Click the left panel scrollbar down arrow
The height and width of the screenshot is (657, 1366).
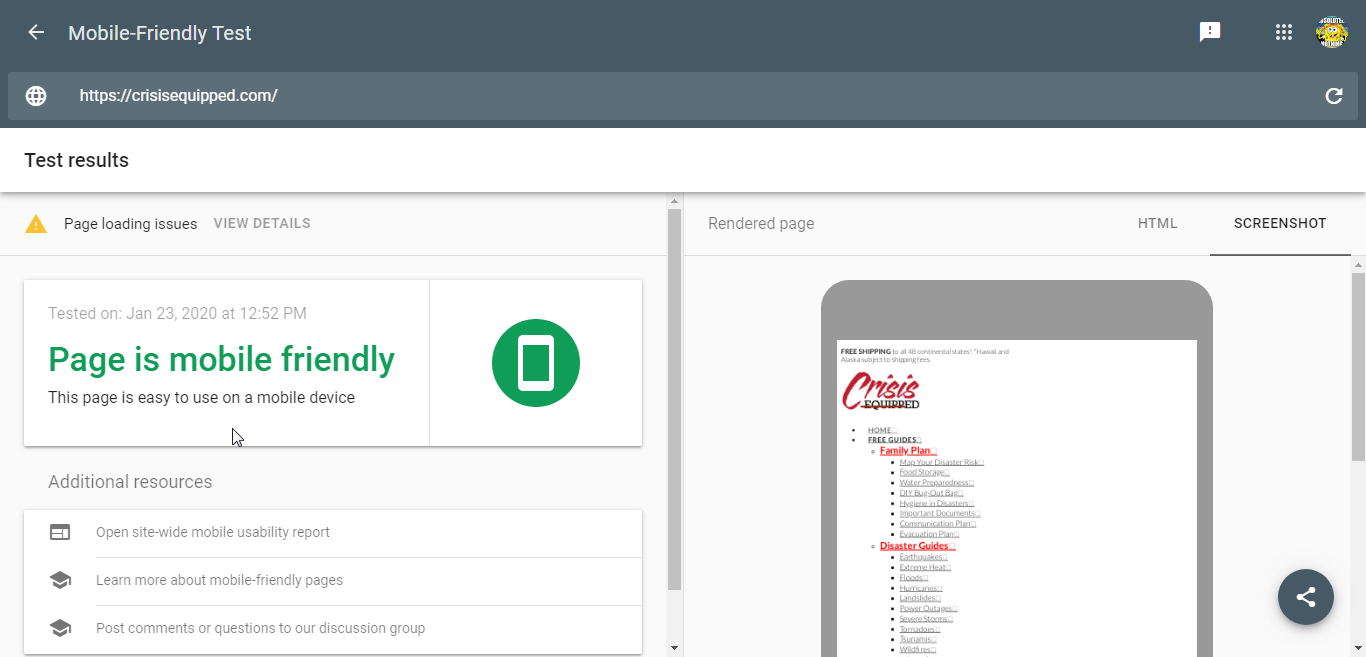click(674, 648)
